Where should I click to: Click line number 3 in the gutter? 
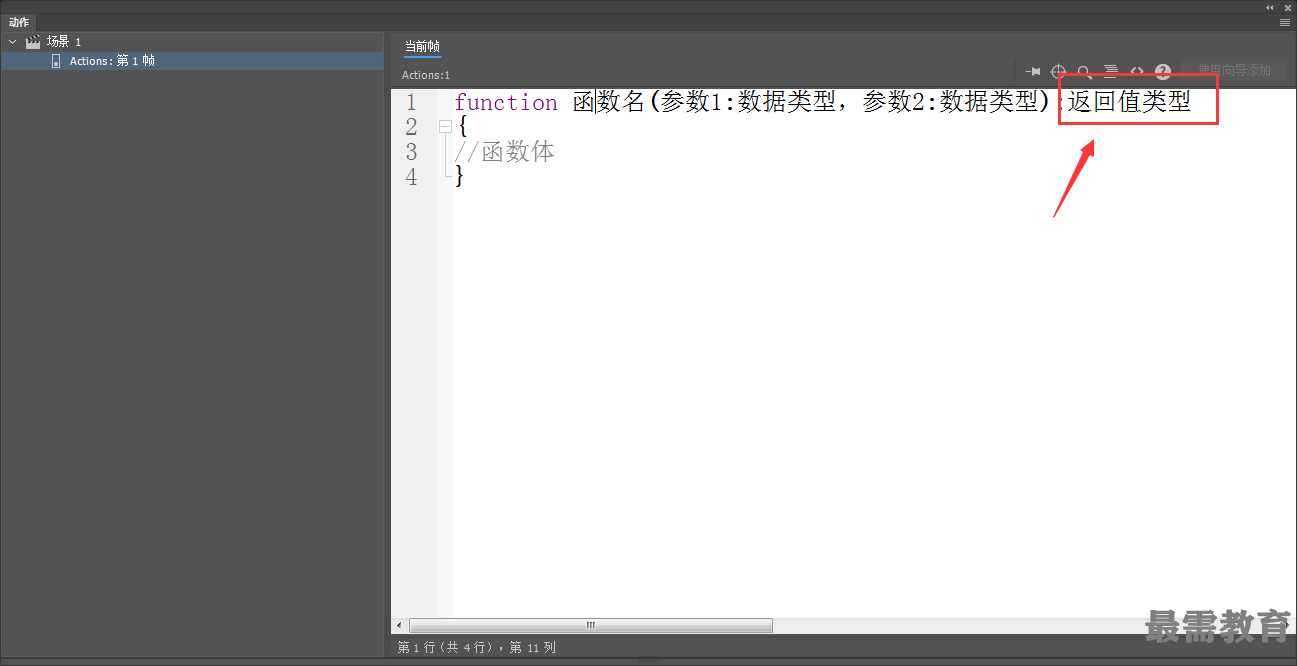[411, 152]
